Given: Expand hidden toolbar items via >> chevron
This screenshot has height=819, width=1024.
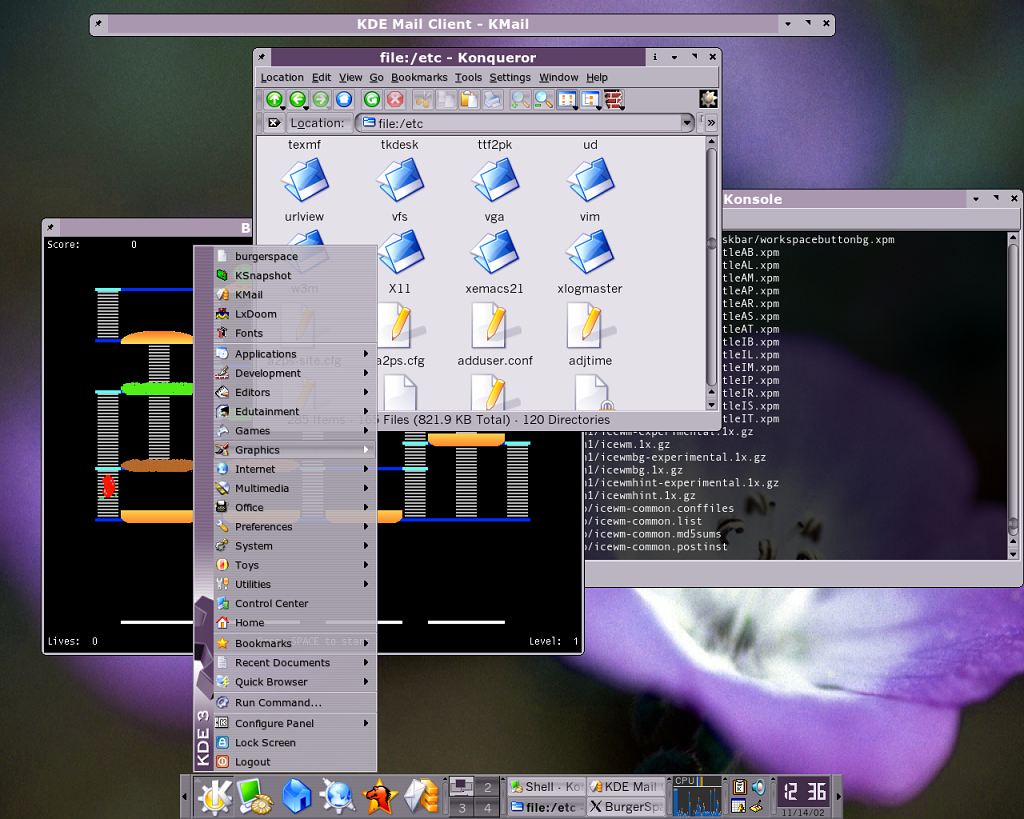Looking at the screenshot, I should tap(711, 123).
